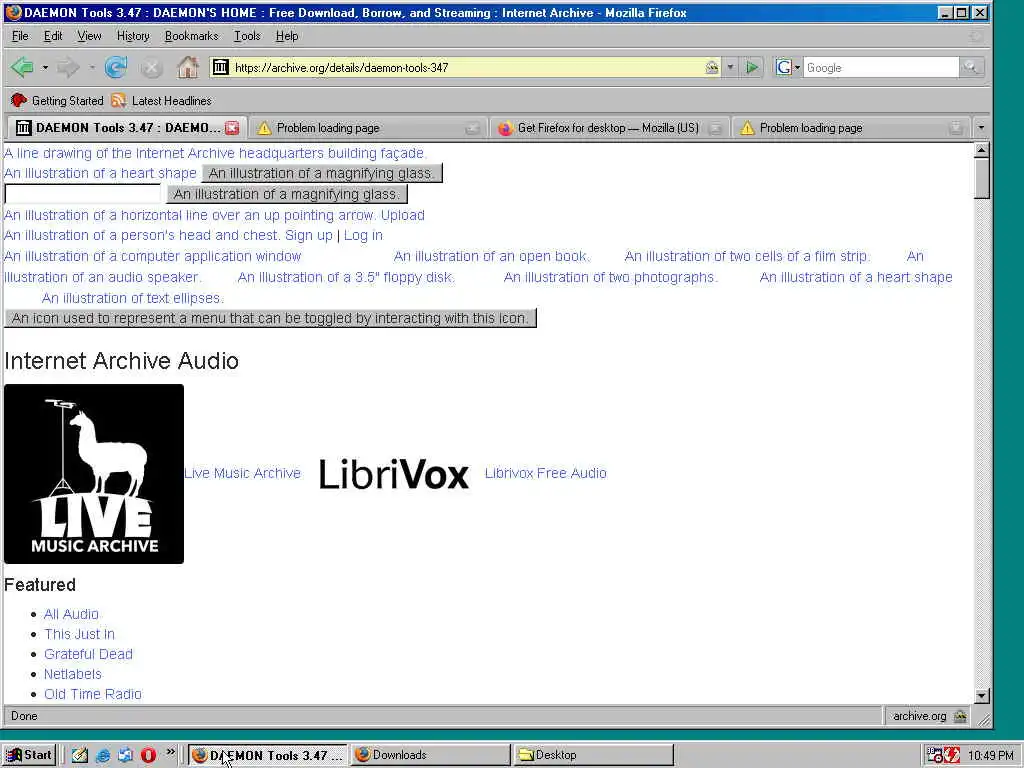Screen dimensions: 1024x768
Task: Click the page scrollbar up arrow
Action: pyautogui.click(x=982, y=150)
